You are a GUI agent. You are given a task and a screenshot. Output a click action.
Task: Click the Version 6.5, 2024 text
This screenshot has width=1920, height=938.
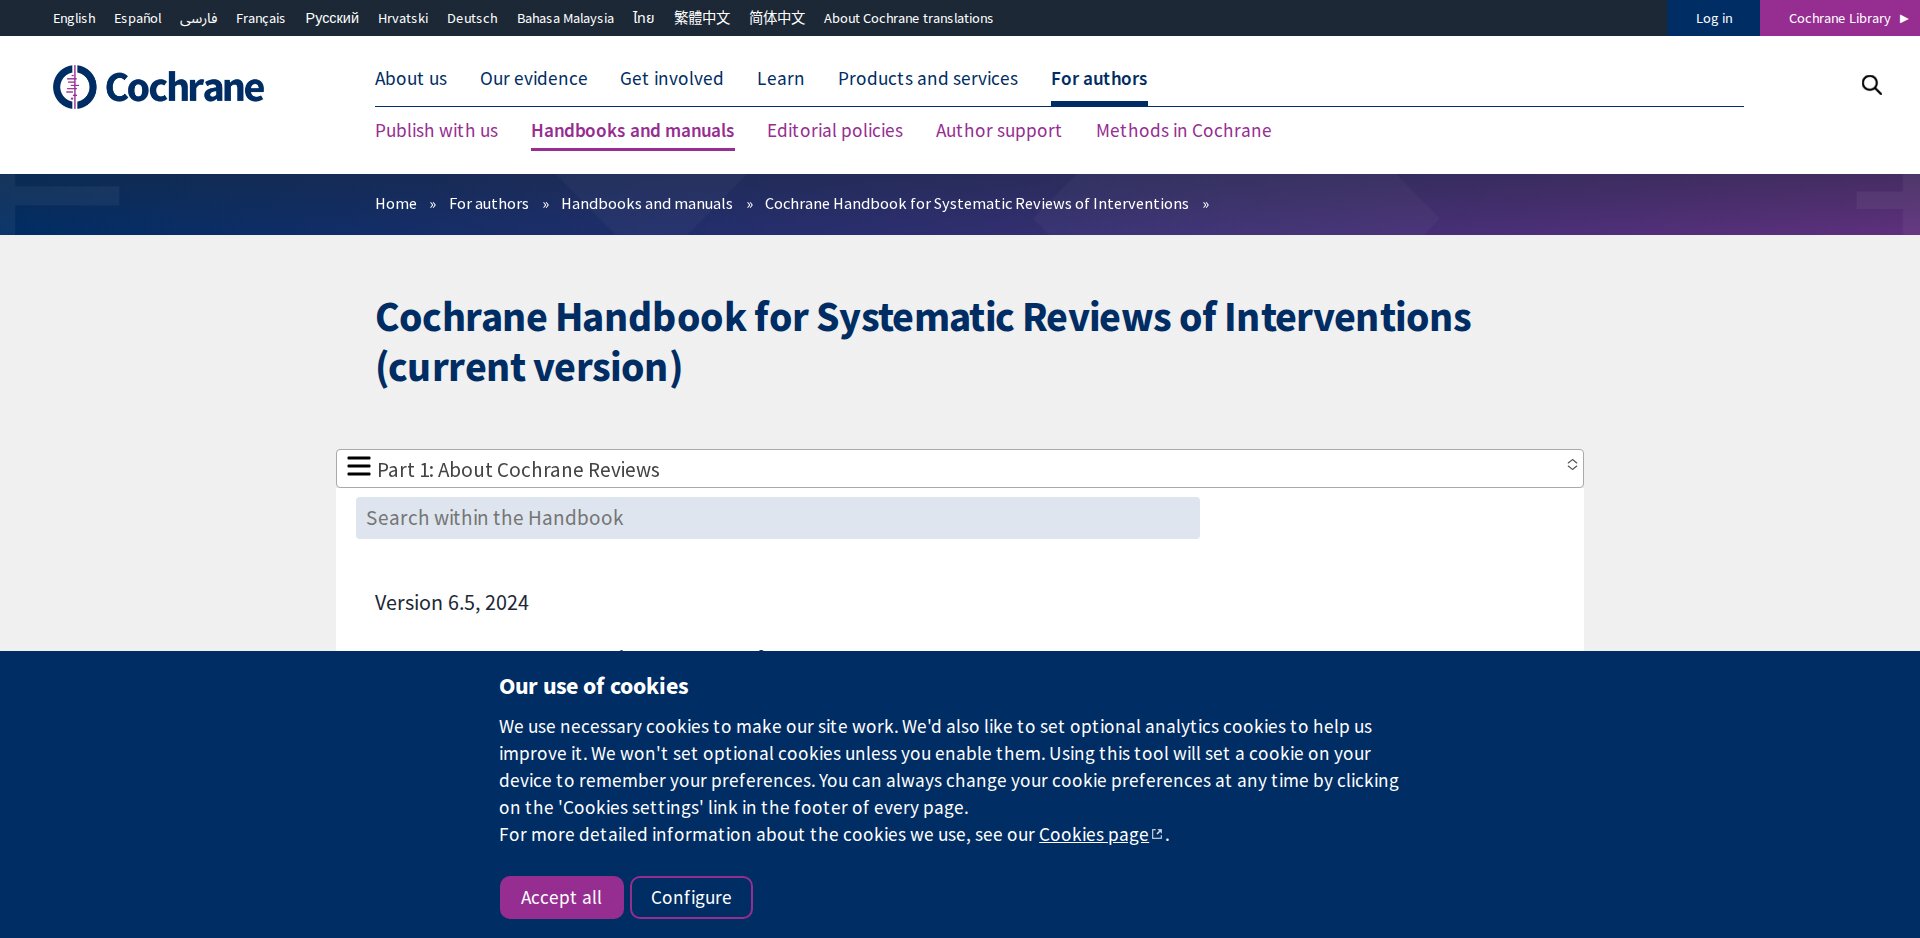(x=452, y=602)
